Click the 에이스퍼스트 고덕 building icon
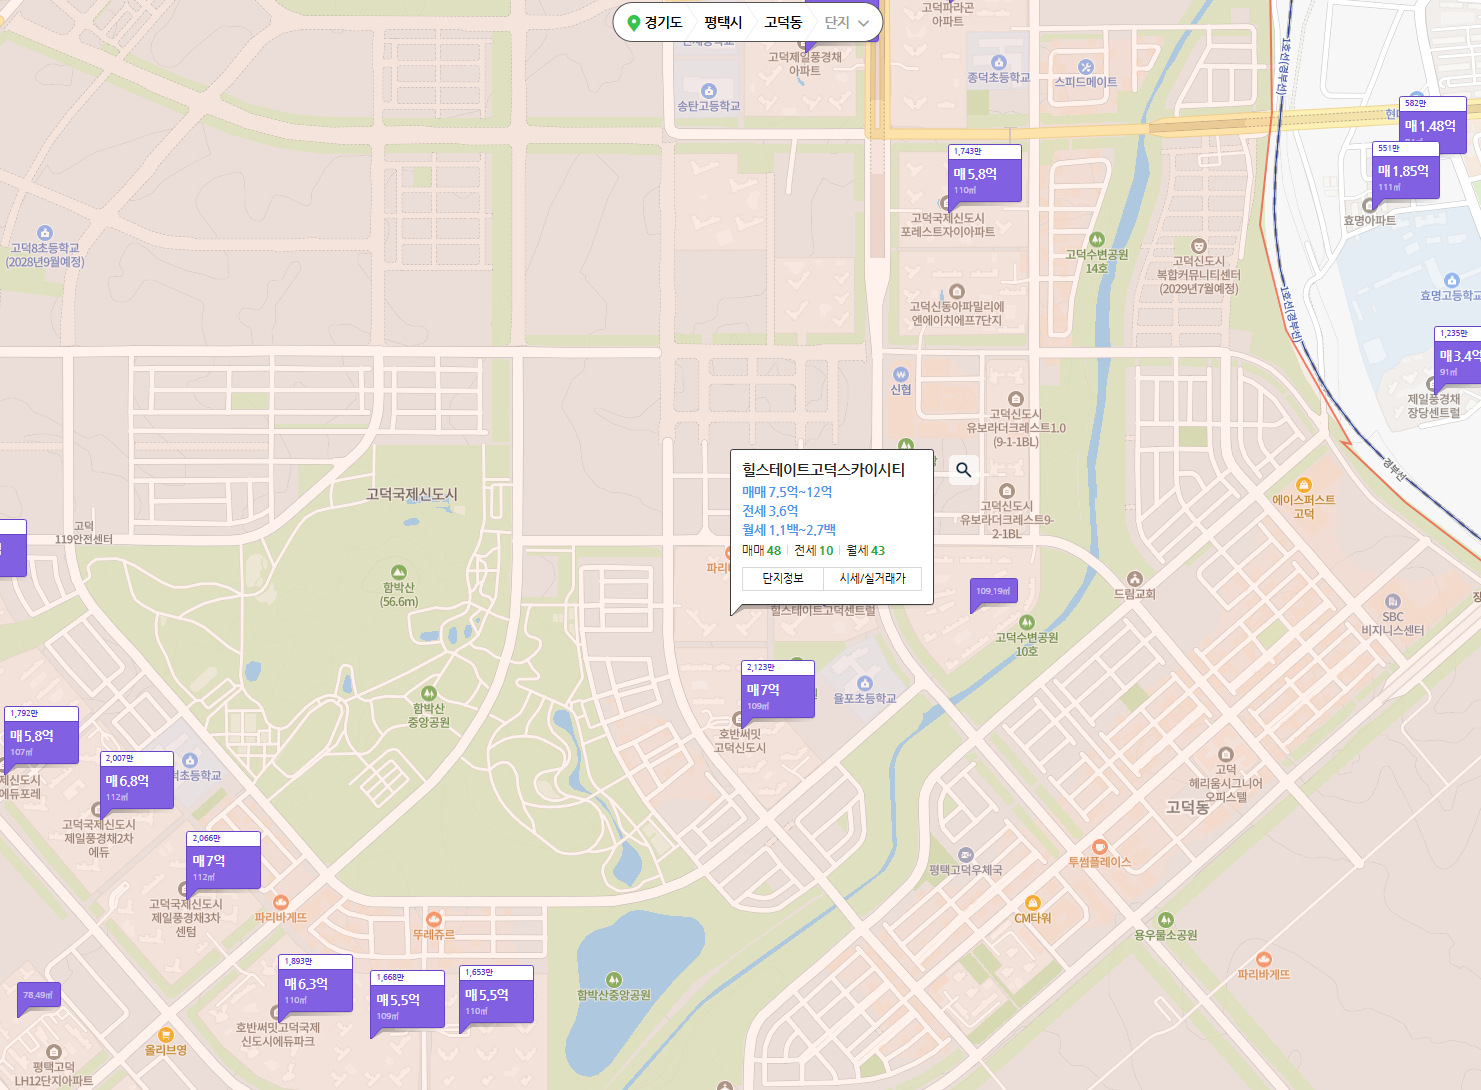1481x1090 pixels. 1304,485
